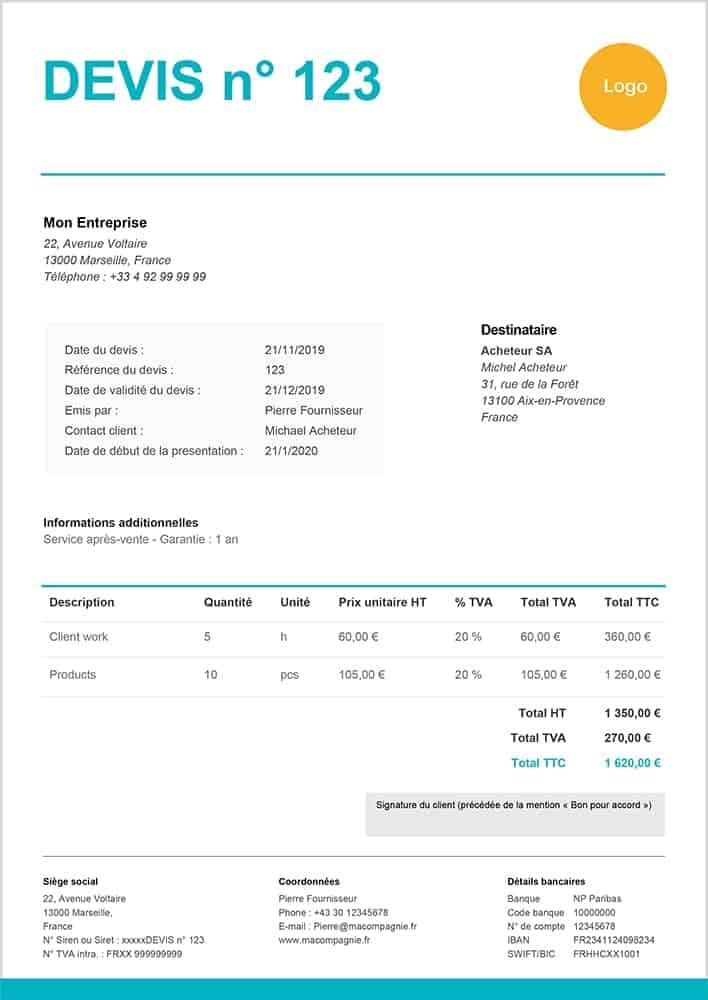Screen dimensions: 708x1000
Task: Open the www.macompagnie.fr website link
Action: pos(324,940)
